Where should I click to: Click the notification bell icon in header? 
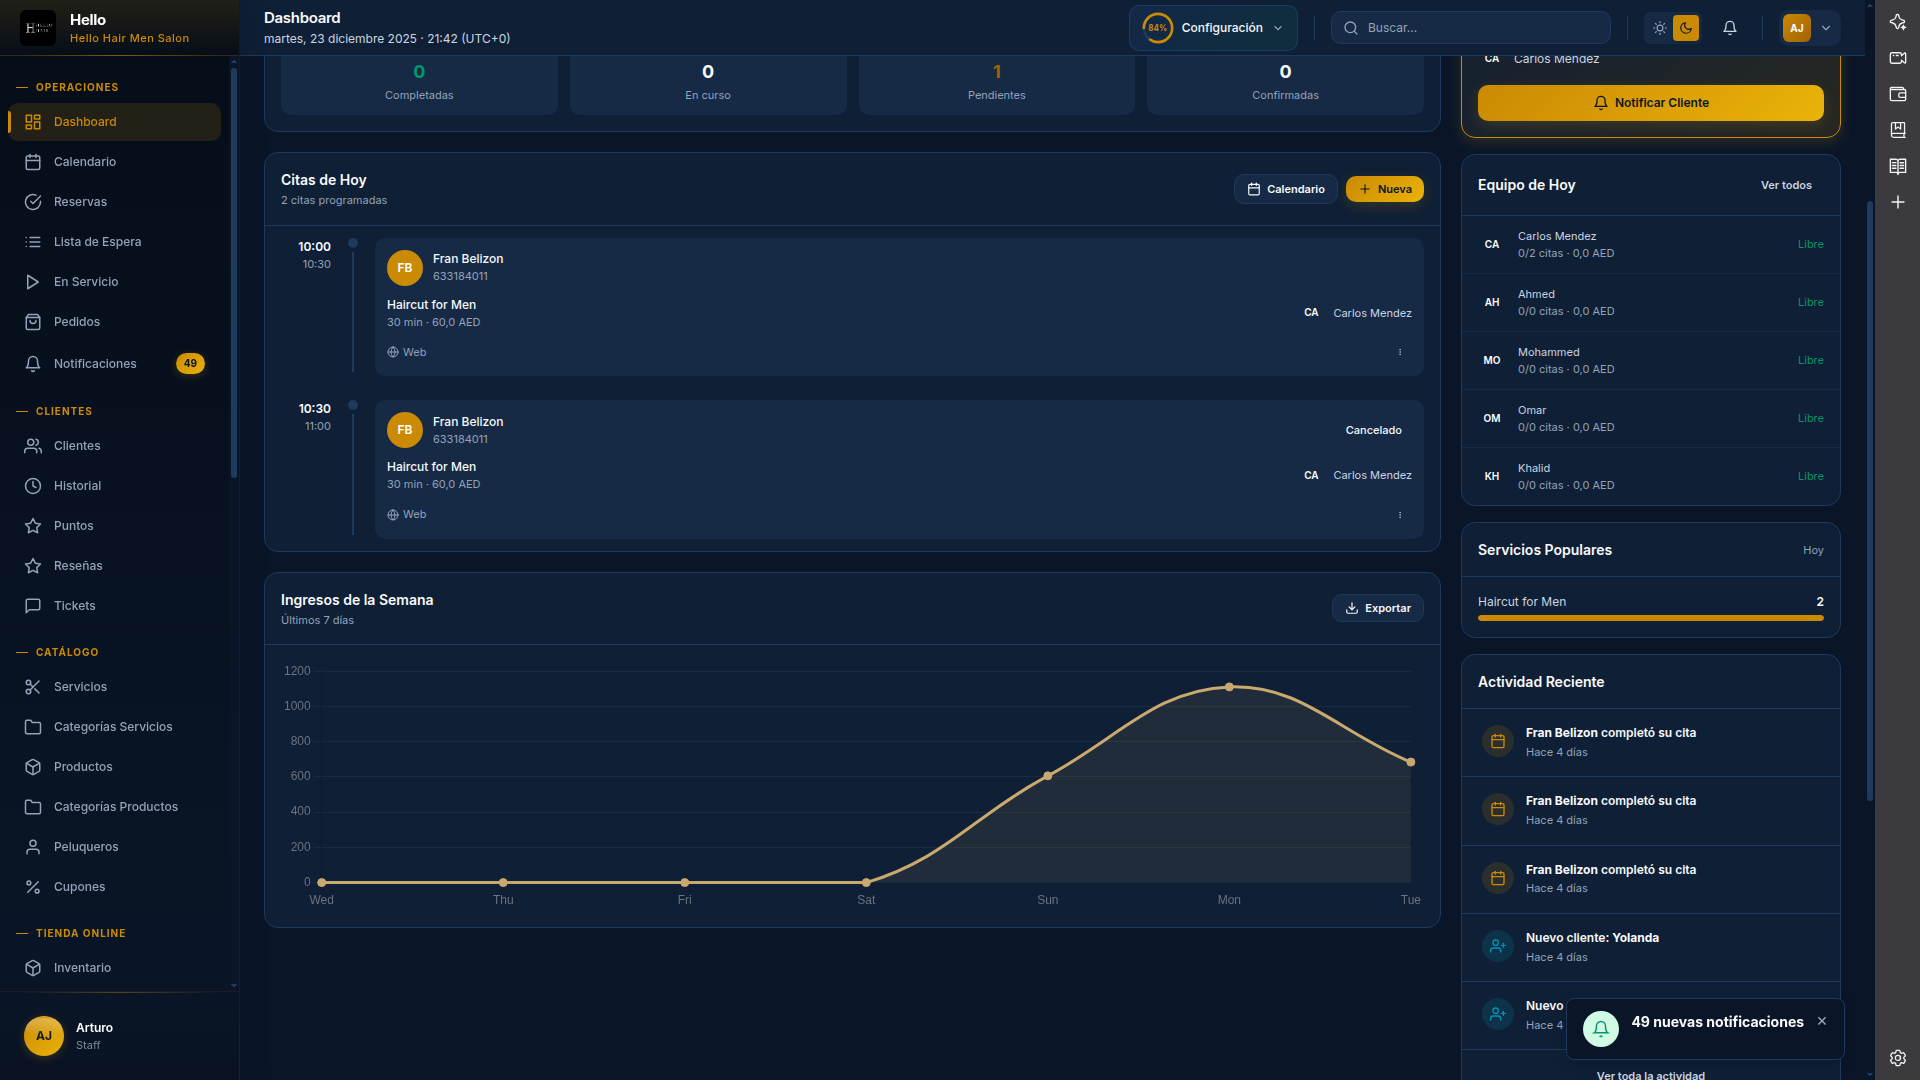[x=1730, y=28]
